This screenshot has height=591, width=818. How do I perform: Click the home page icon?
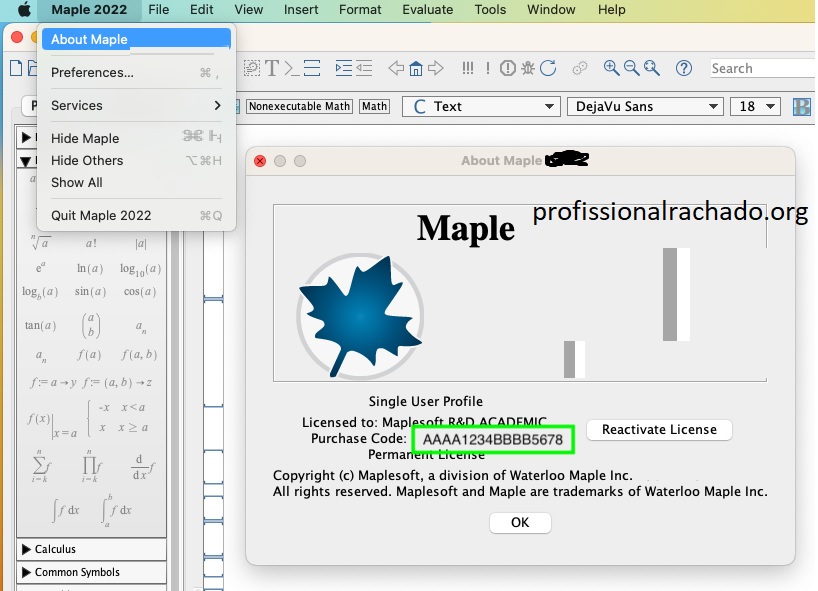click(x=416, y=68)
